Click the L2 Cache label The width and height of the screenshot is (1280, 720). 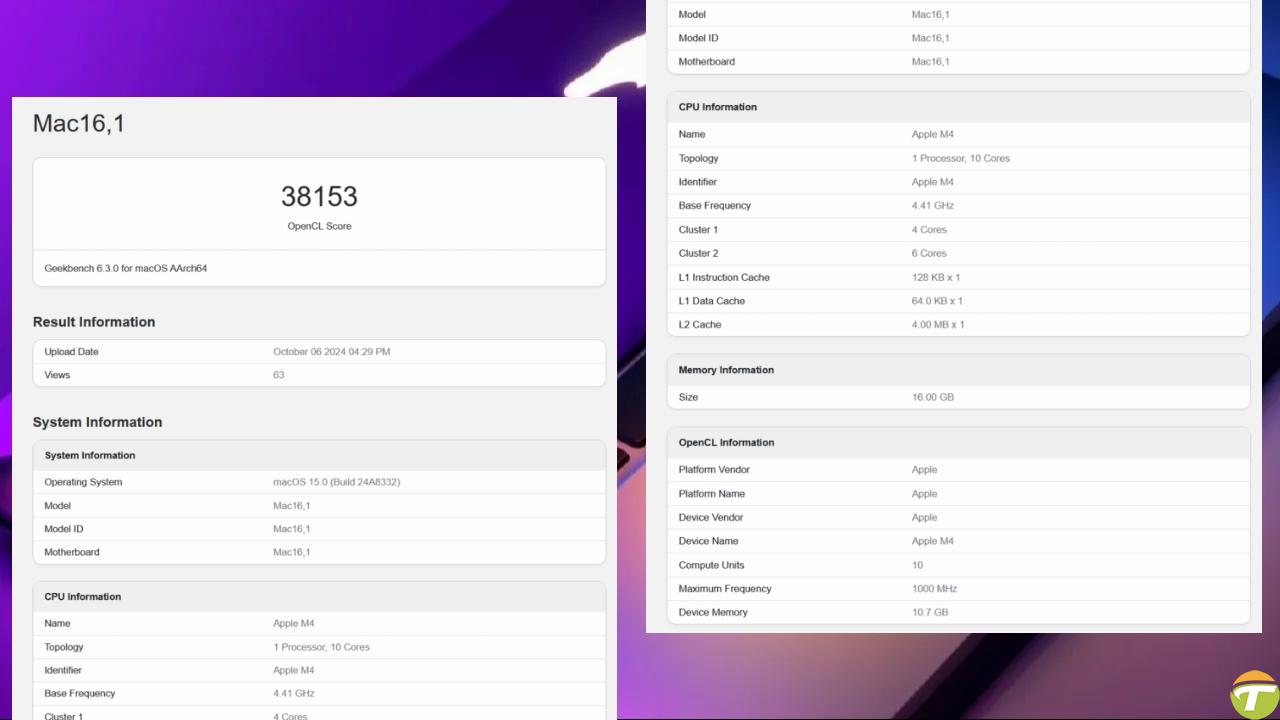700,325
